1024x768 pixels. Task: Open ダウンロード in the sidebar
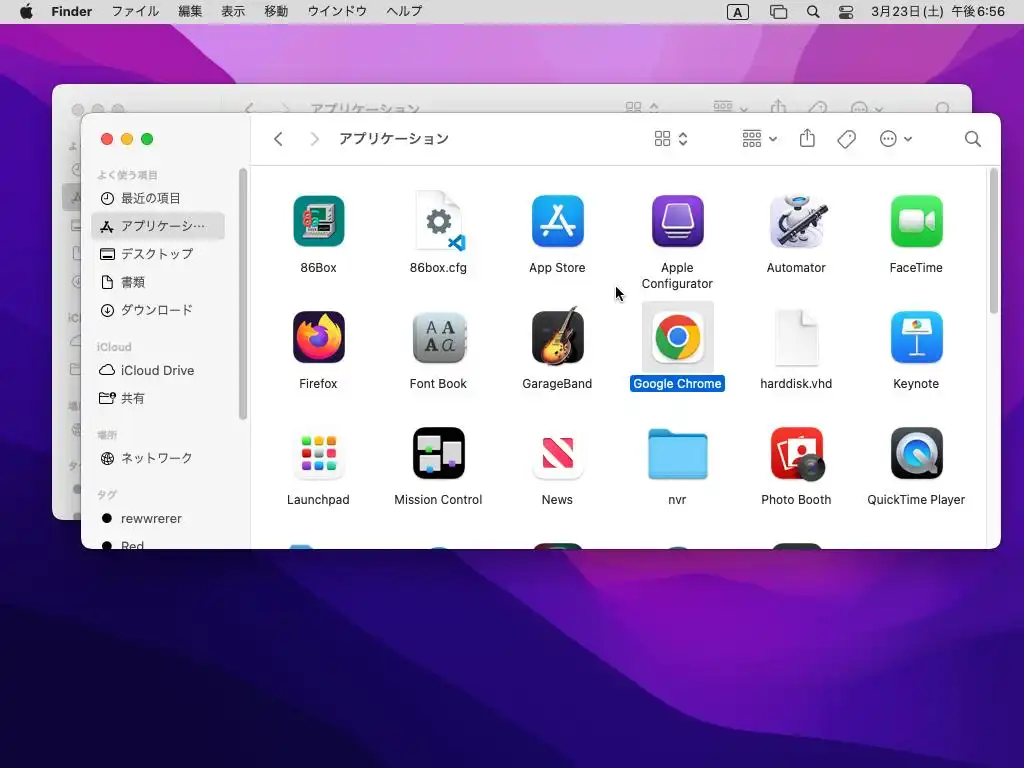(159, 310)
